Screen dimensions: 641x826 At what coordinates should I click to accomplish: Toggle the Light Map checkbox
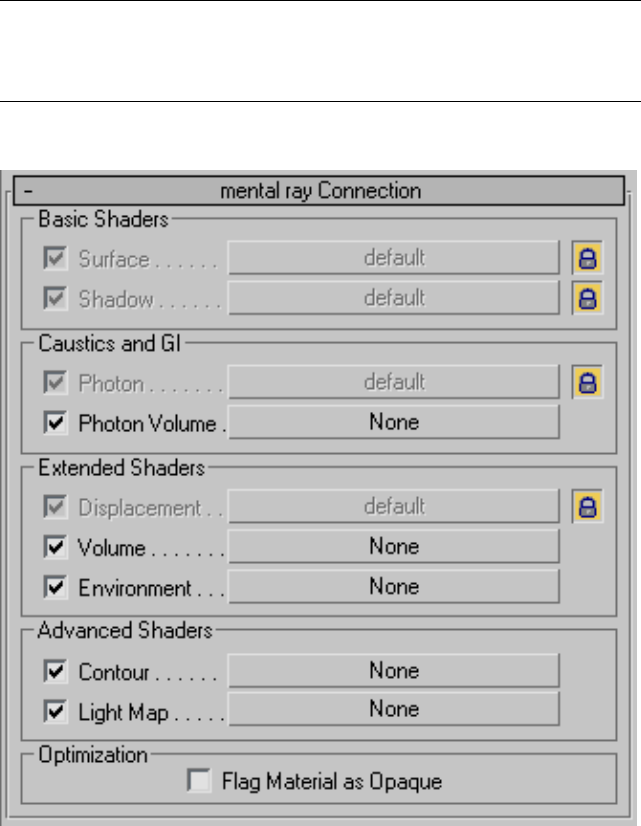tap(54, 711)
